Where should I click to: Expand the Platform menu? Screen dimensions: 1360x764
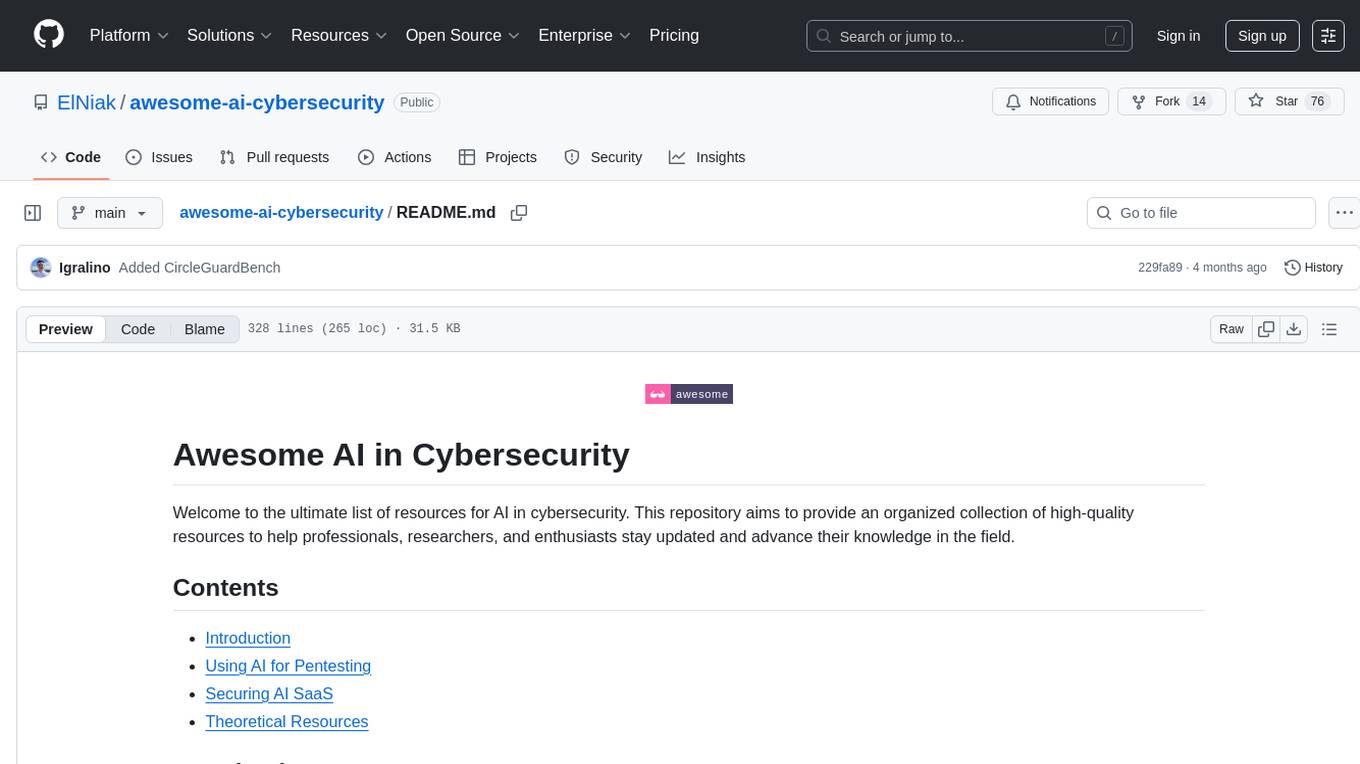129,35
